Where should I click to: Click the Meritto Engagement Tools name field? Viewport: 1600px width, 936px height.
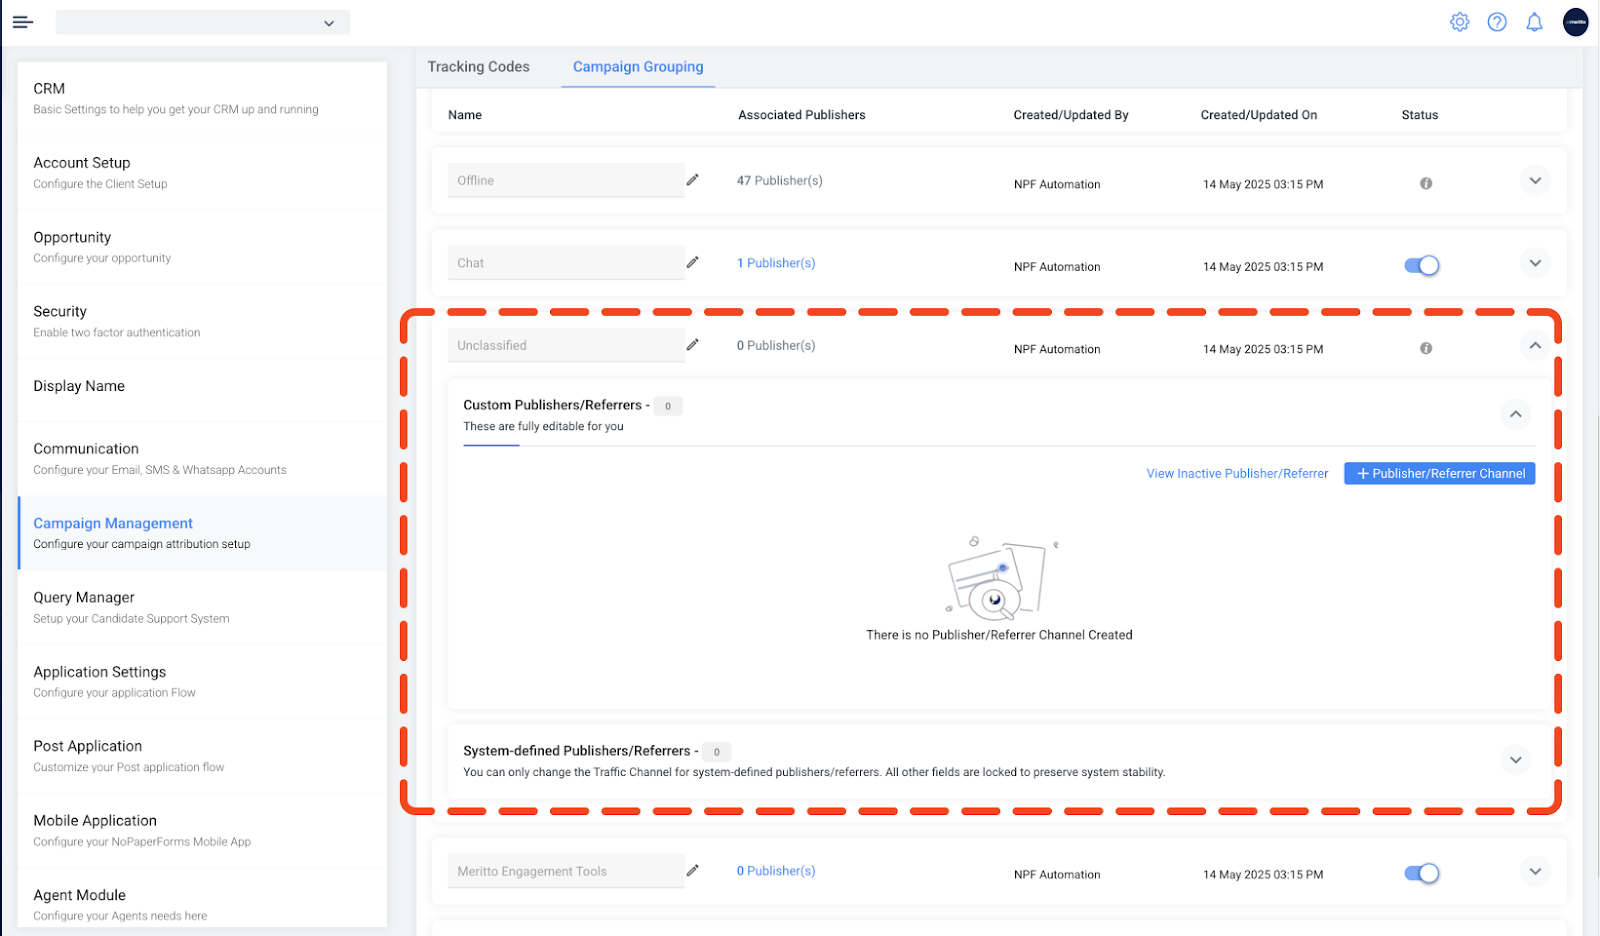(565, 871)
